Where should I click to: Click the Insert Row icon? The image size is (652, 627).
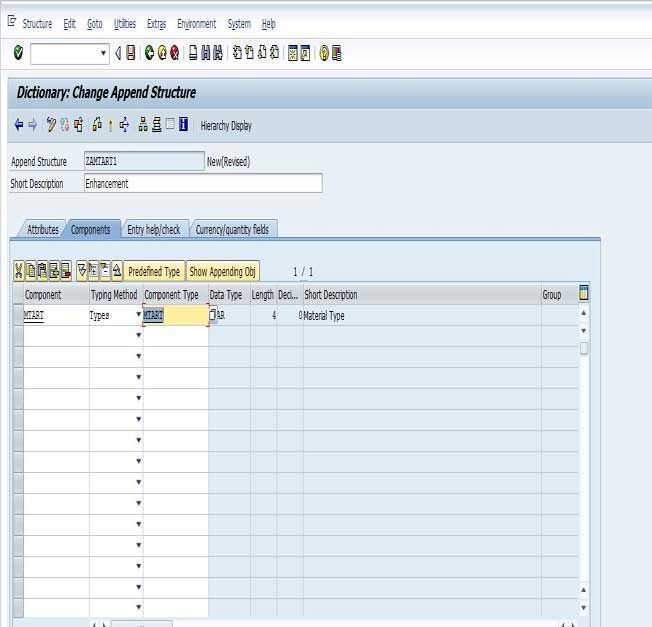(54, 271)
